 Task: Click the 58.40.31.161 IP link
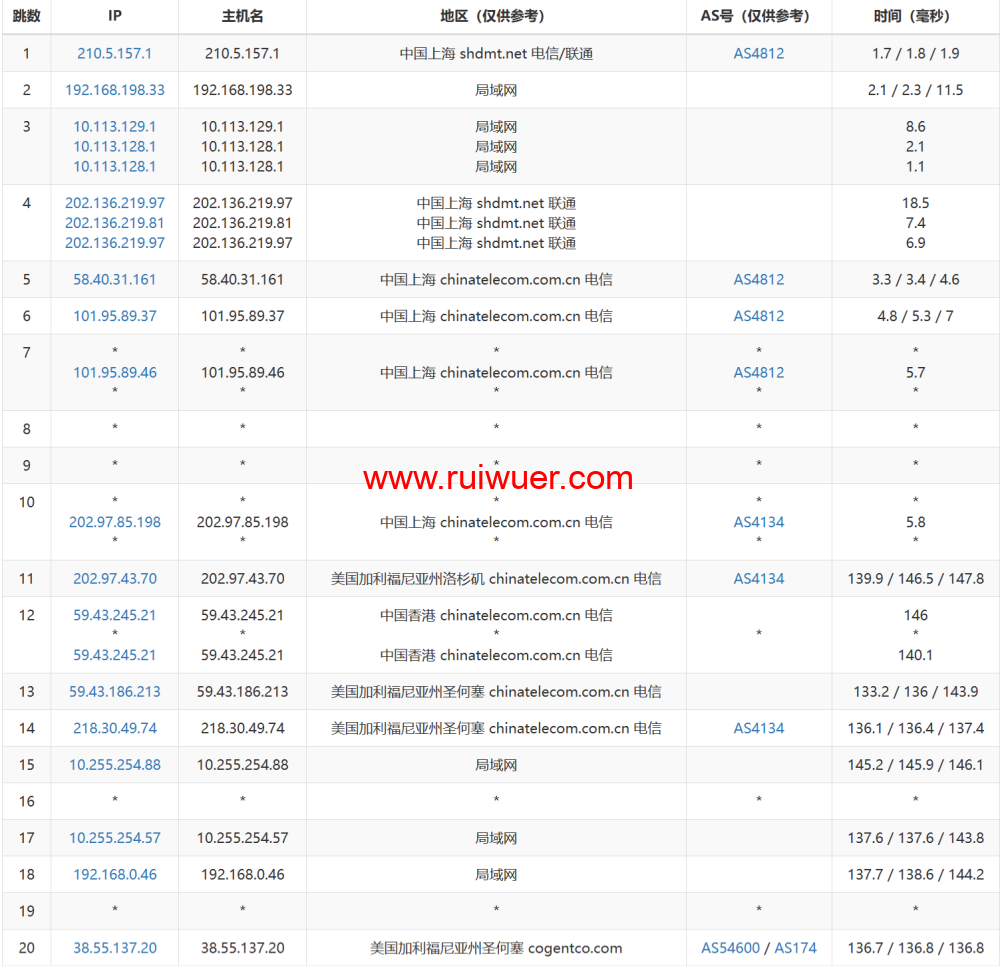pos(114,280)
